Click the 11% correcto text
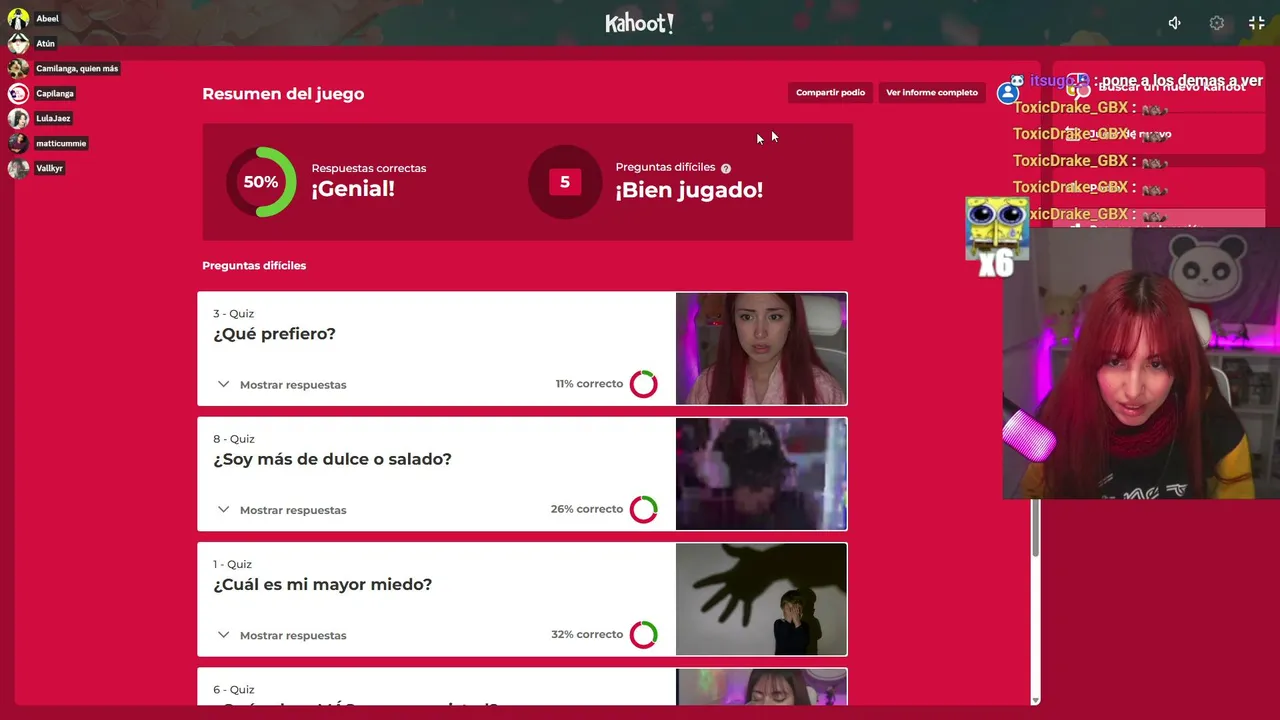 tap(589, 384)
